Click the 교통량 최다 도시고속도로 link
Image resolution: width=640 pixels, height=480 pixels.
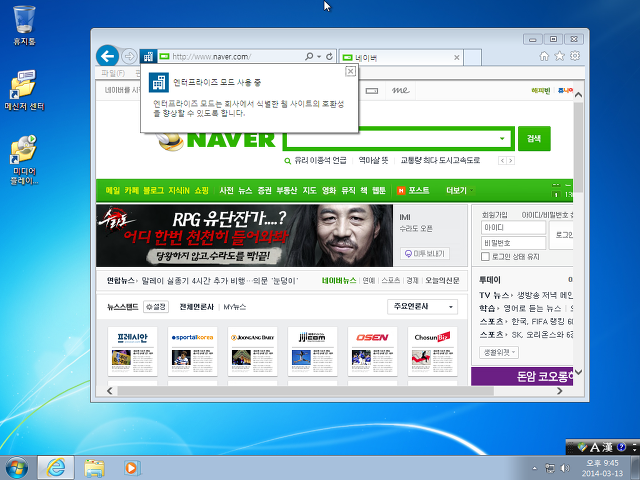click(440, 160)
